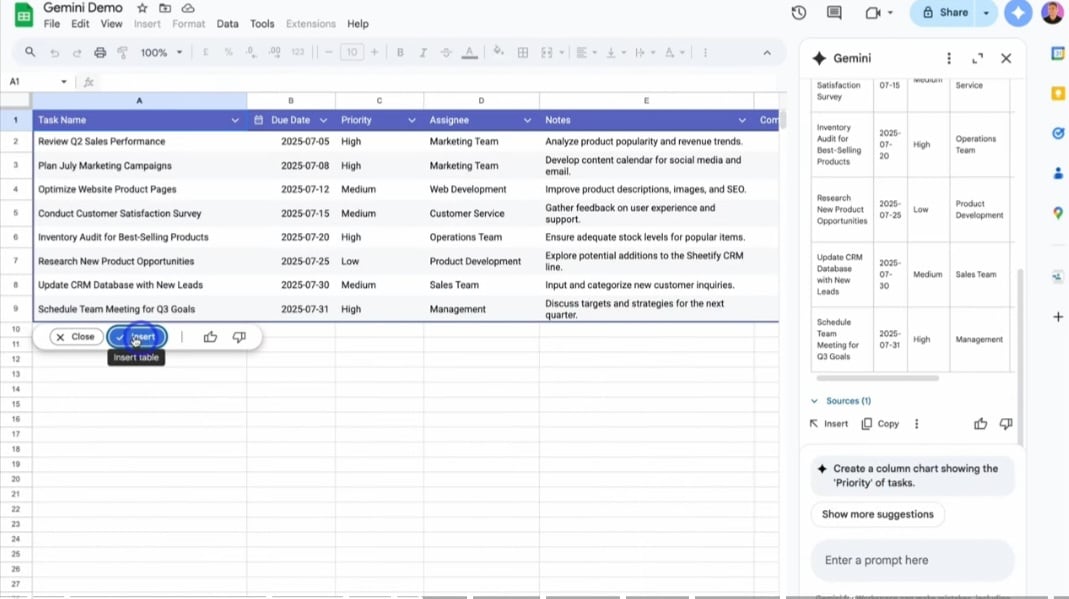Open version history clock icon
This screenshot has height=599, width=1069.
click(x=798, y=13)
